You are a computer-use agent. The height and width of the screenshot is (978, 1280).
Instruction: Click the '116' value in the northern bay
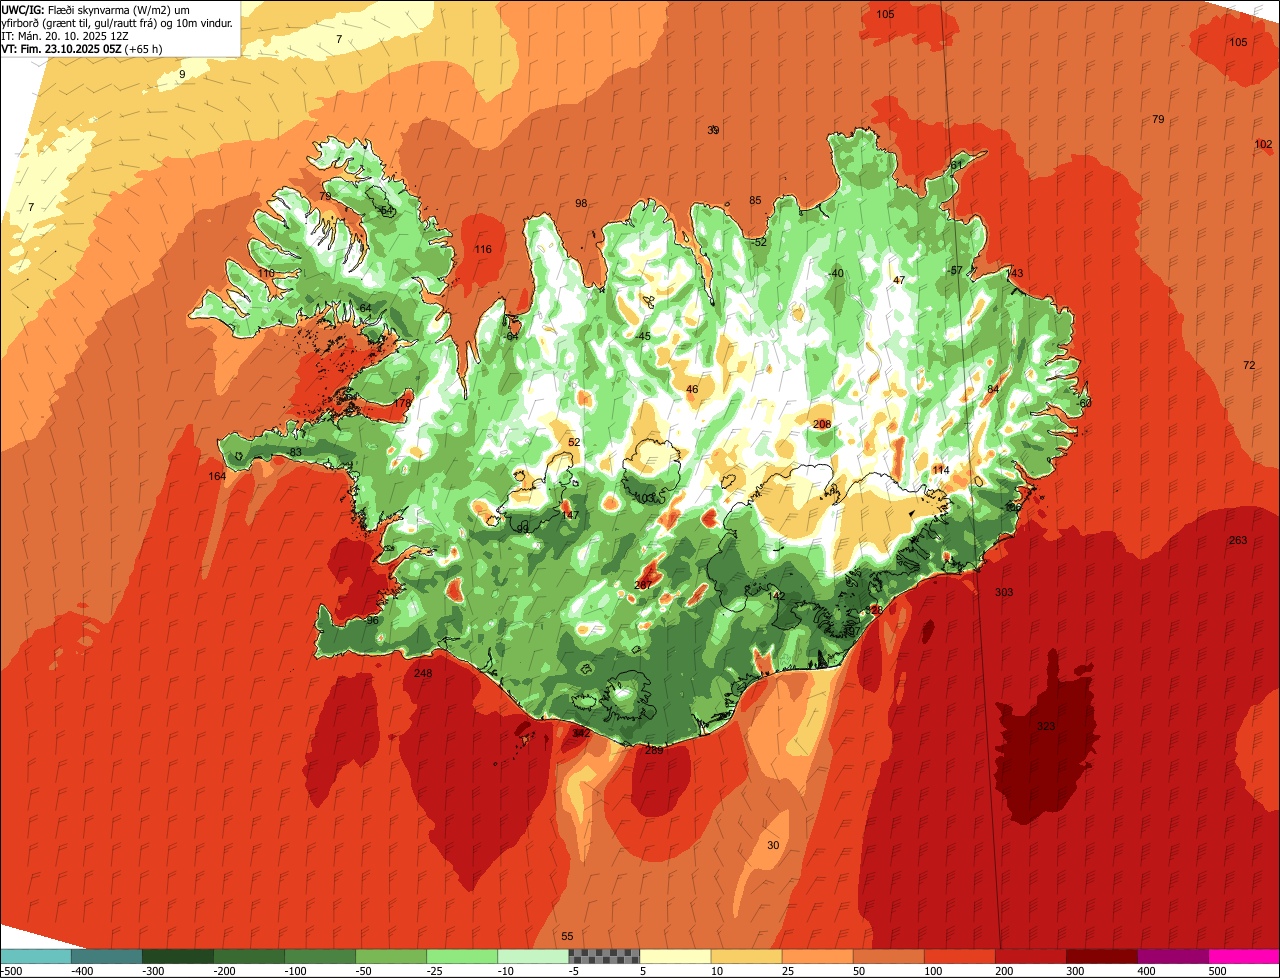tap(483, 250)
